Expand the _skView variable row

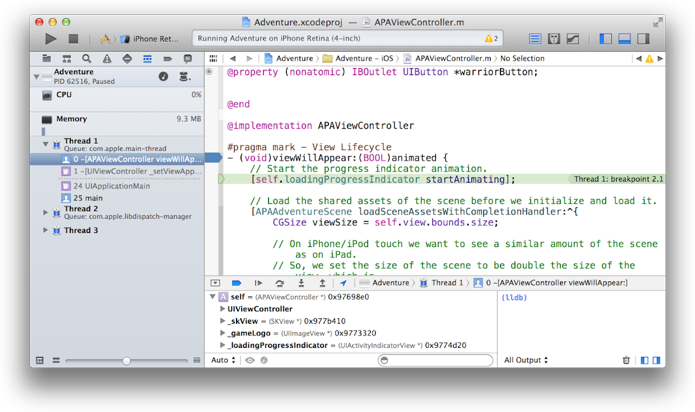[x=223, y=321]
